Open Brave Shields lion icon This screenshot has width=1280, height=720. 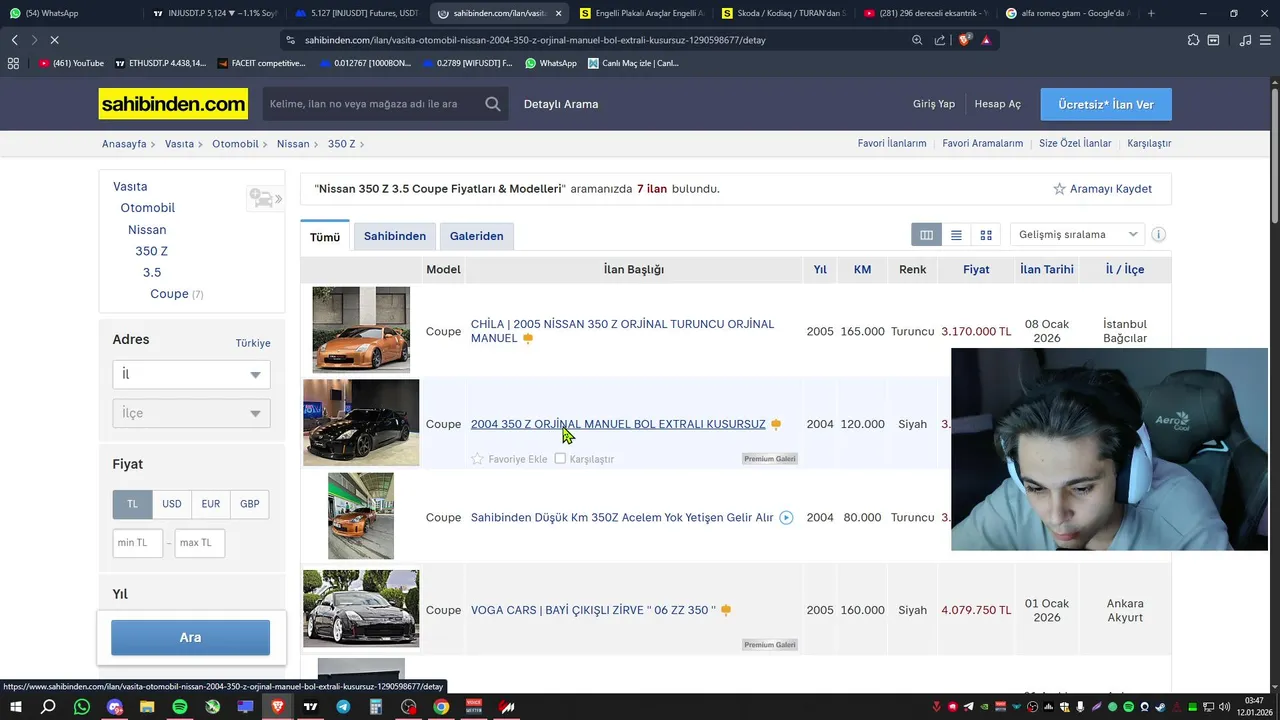click(964, 40)
